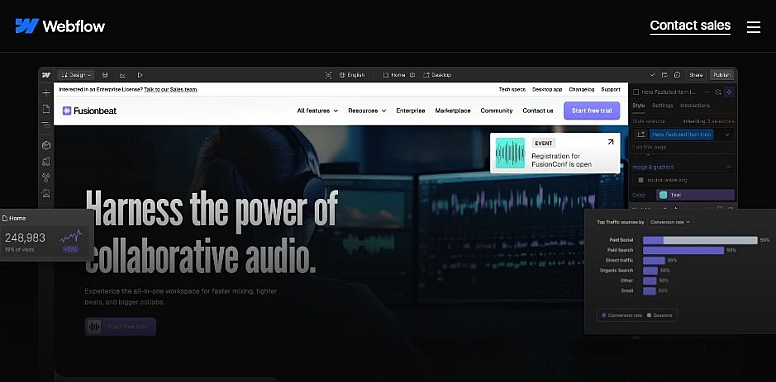Click the Fusionbeat logo

[90, 111]
